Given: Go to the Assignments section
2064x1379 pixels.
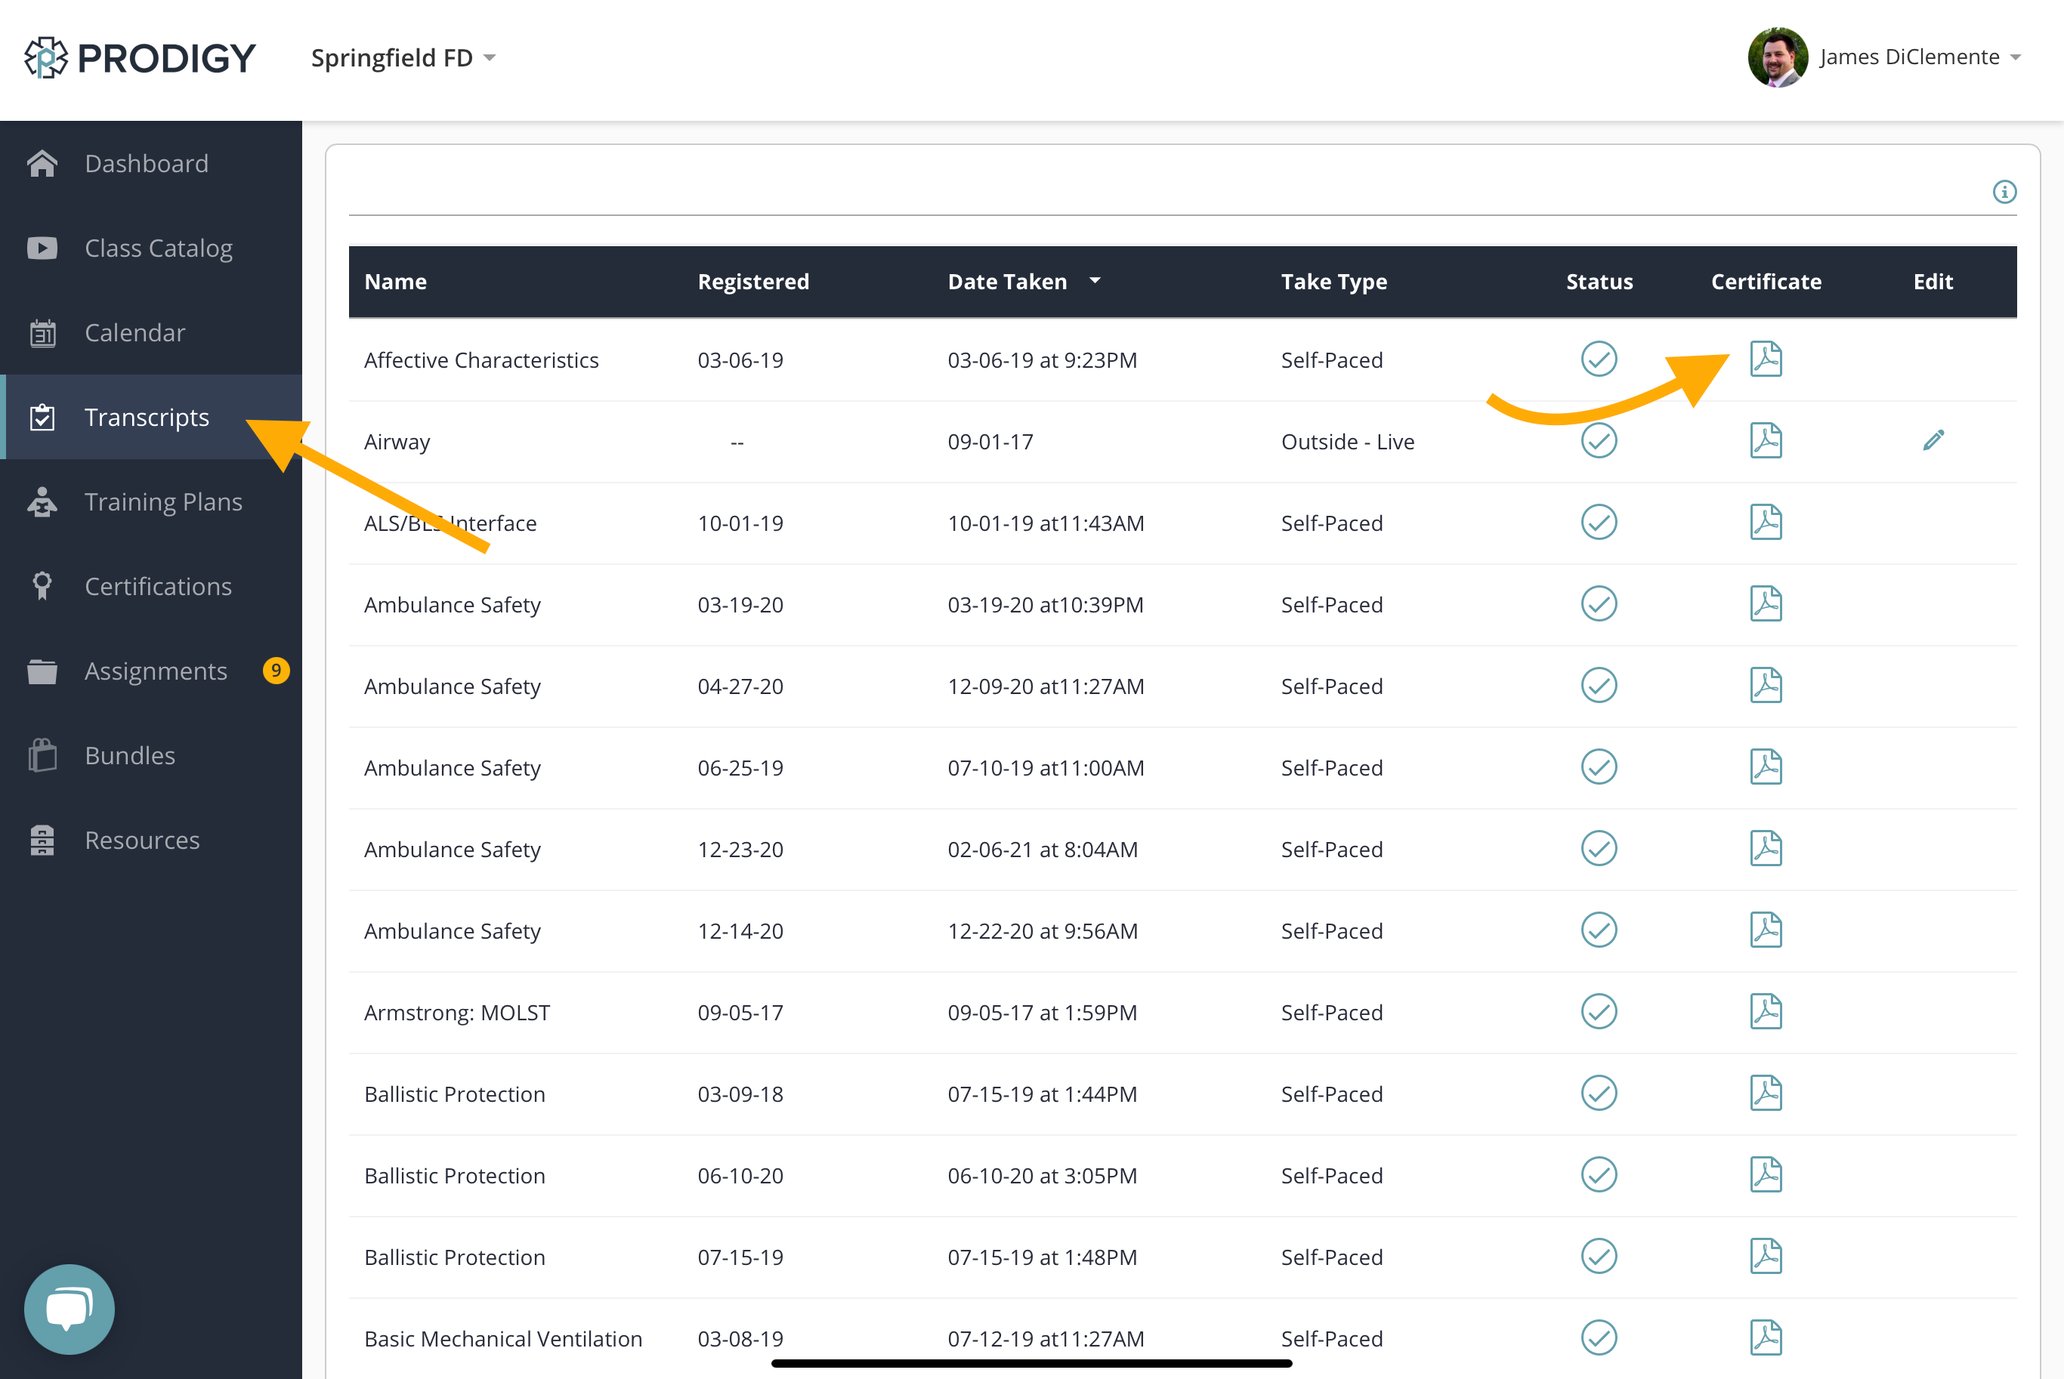Looking at the screenshot, I should (x=156, y=671).
